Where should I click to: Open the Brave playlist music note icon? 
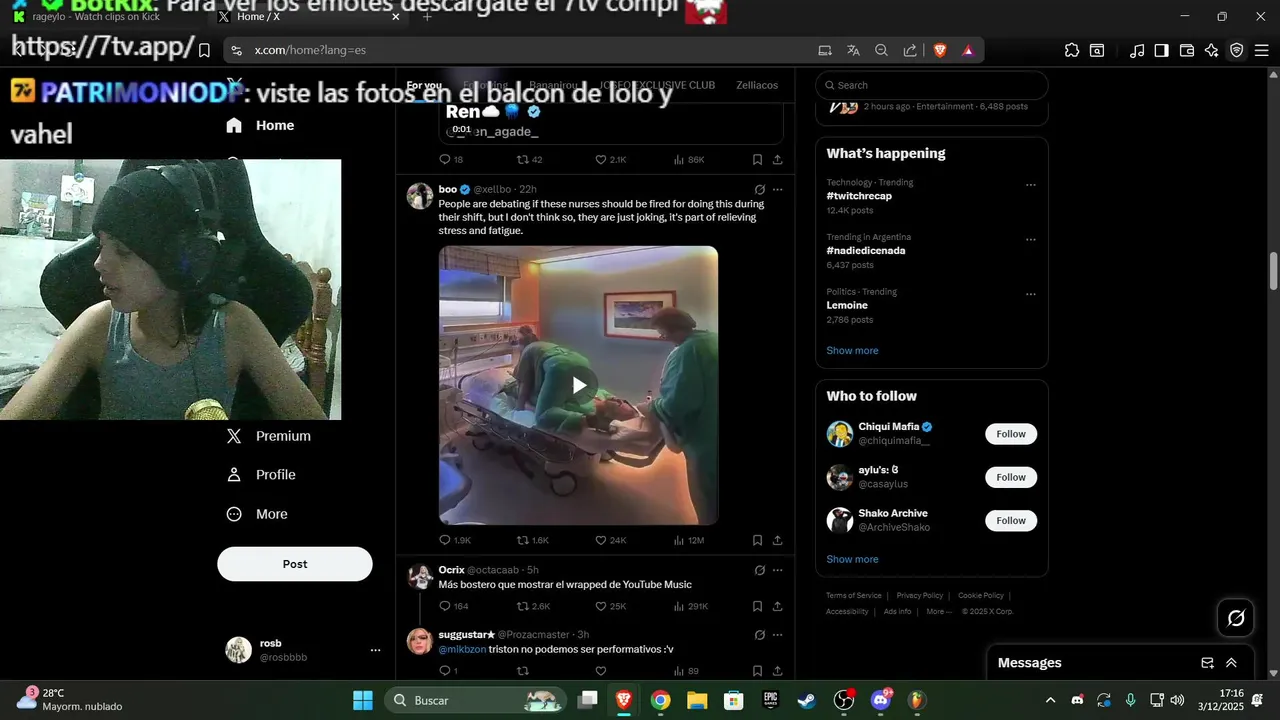[1137, 50]
